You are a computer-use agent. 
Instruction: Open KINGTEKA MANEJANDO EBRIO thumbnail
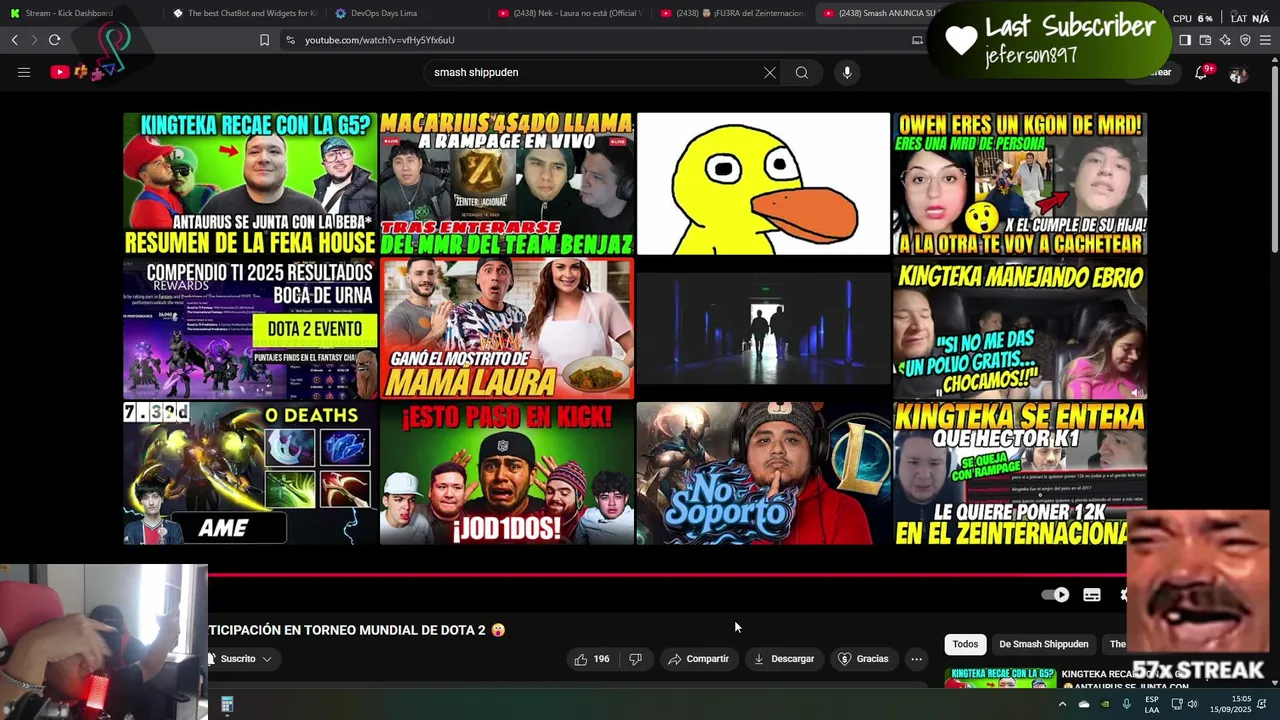pyautogui.click(x=1020, y=329)
